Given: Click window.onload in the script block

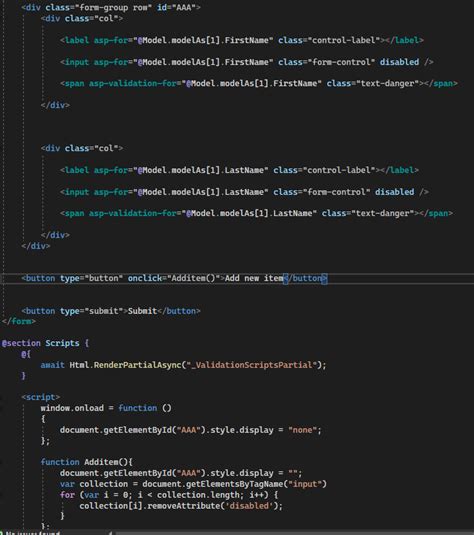Looking at the screenshot, I should click(x=72, y=408).
